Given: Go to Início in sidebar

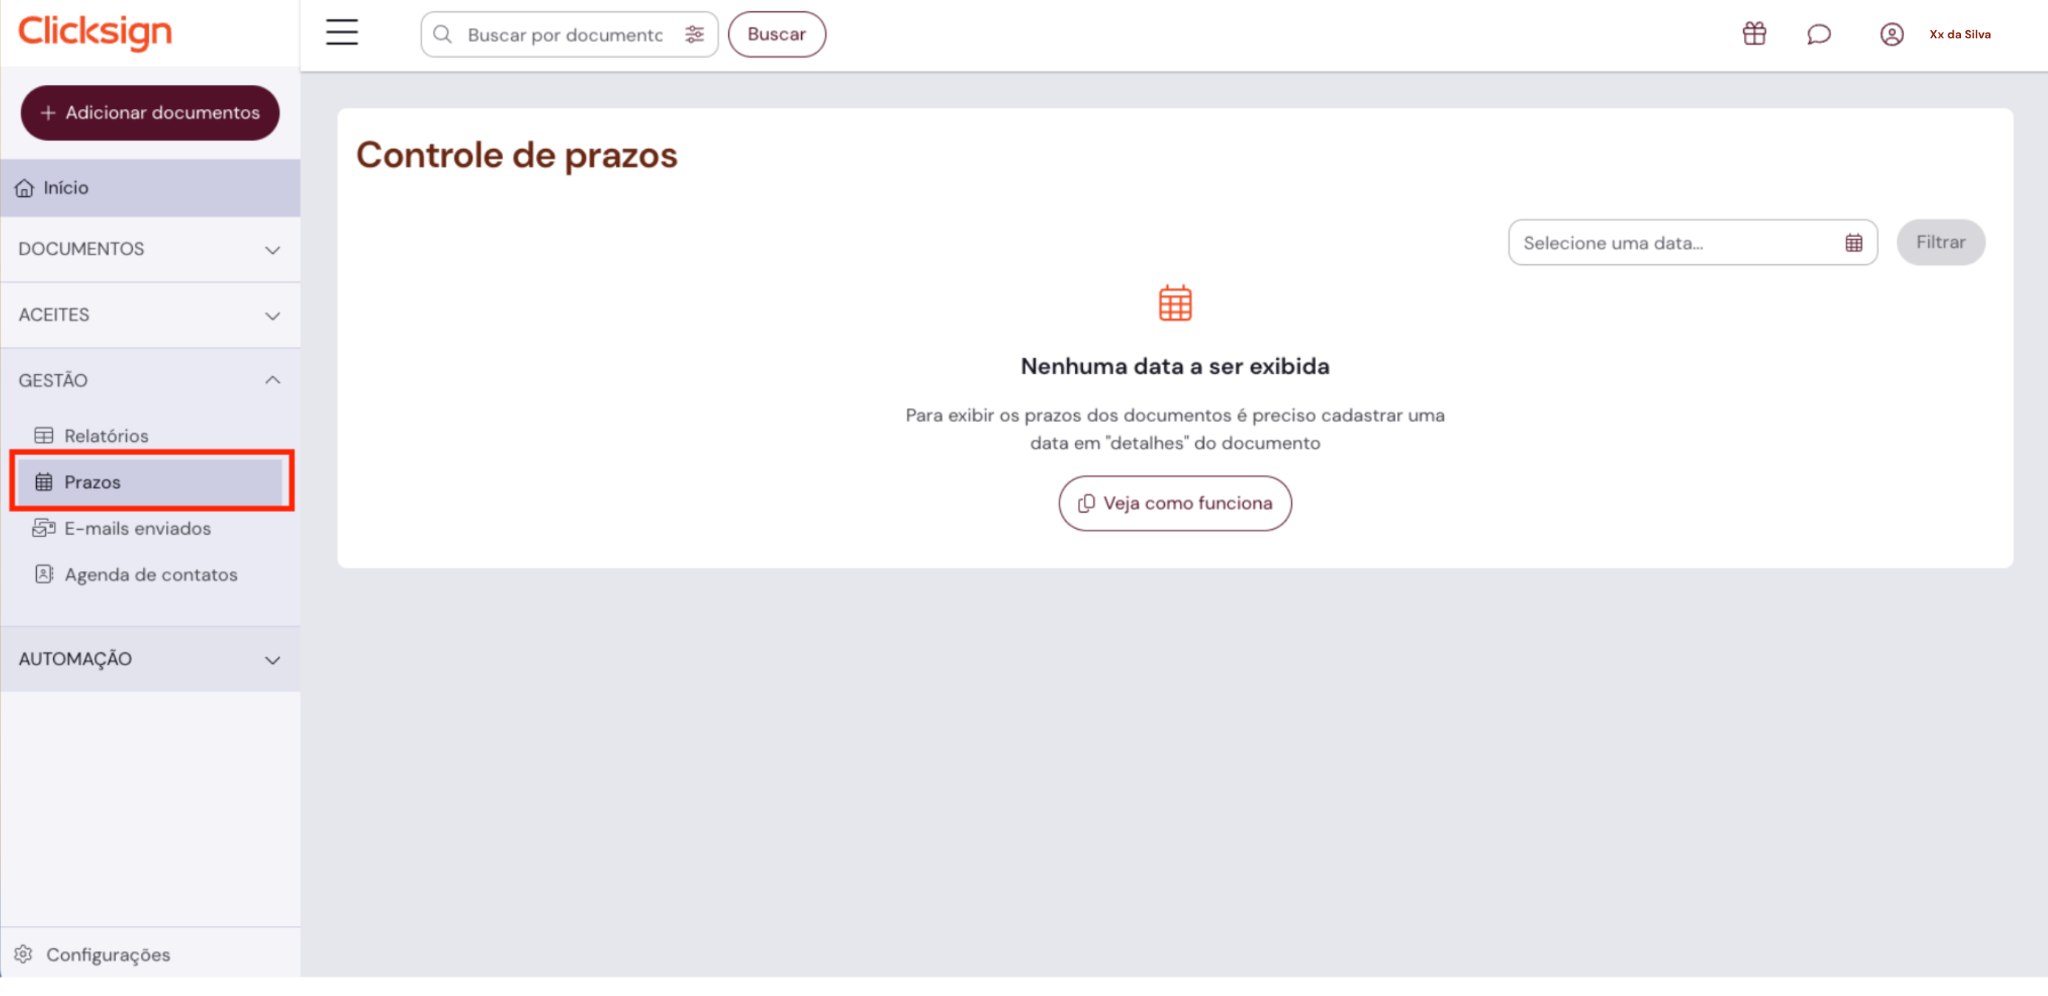Looking at the screenshot, I should click(150, 188).
